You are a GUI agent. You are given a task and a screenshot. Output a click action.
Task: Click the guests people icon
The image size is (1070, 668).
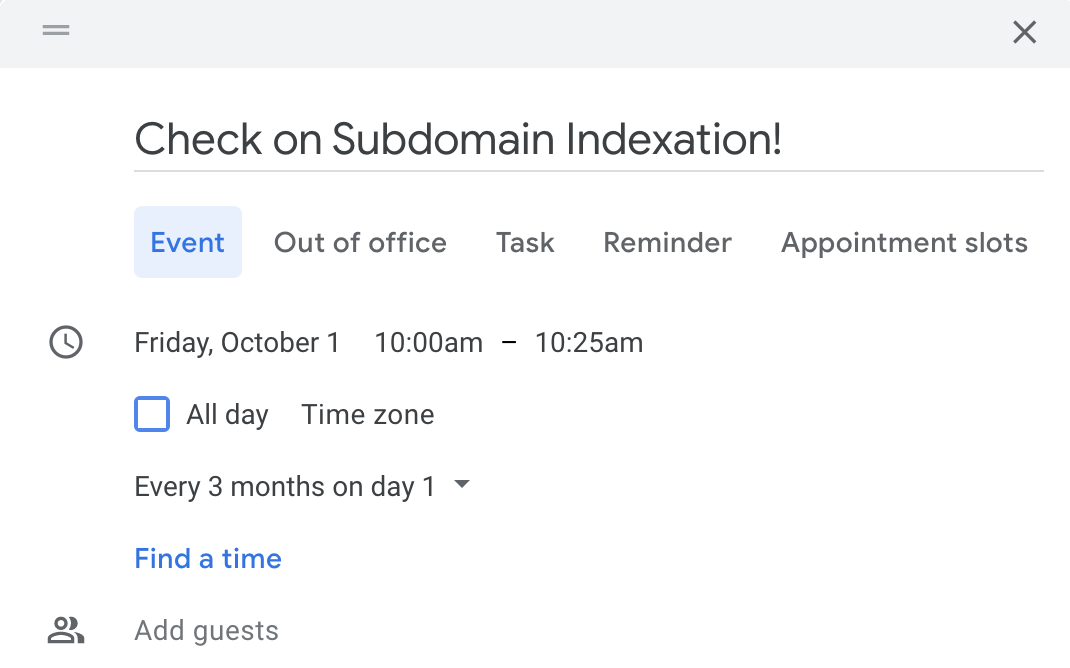point(66,630)
